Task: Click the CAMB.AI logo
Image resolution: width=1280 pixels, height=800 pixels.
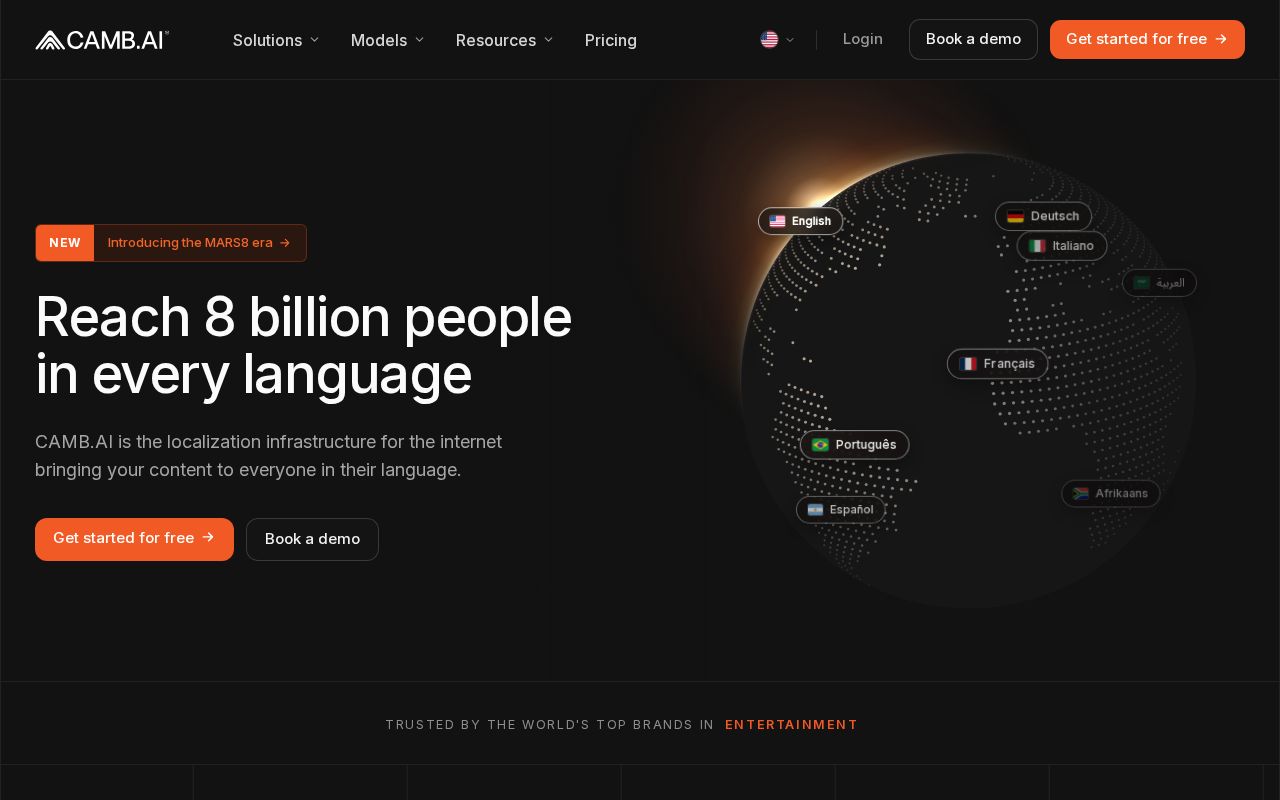Action: click(x=102, y=40)
